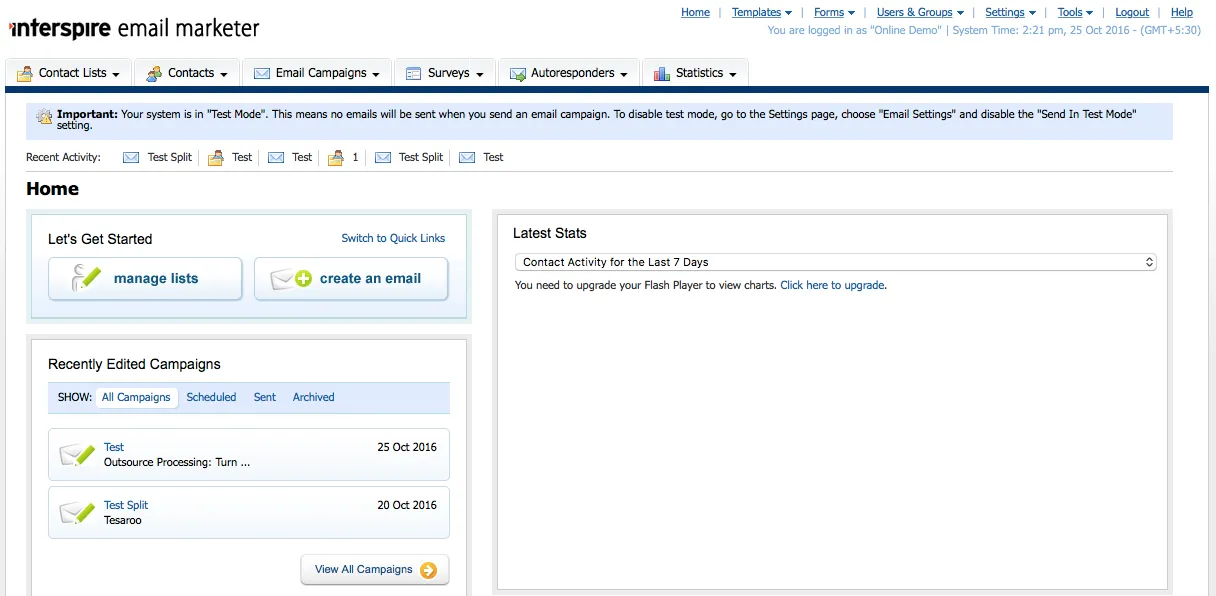Image resolution: width=1216 pixels, height=596 pixels.
Task: Expand the Templates menu at top
Action: (x=761, y=12)
